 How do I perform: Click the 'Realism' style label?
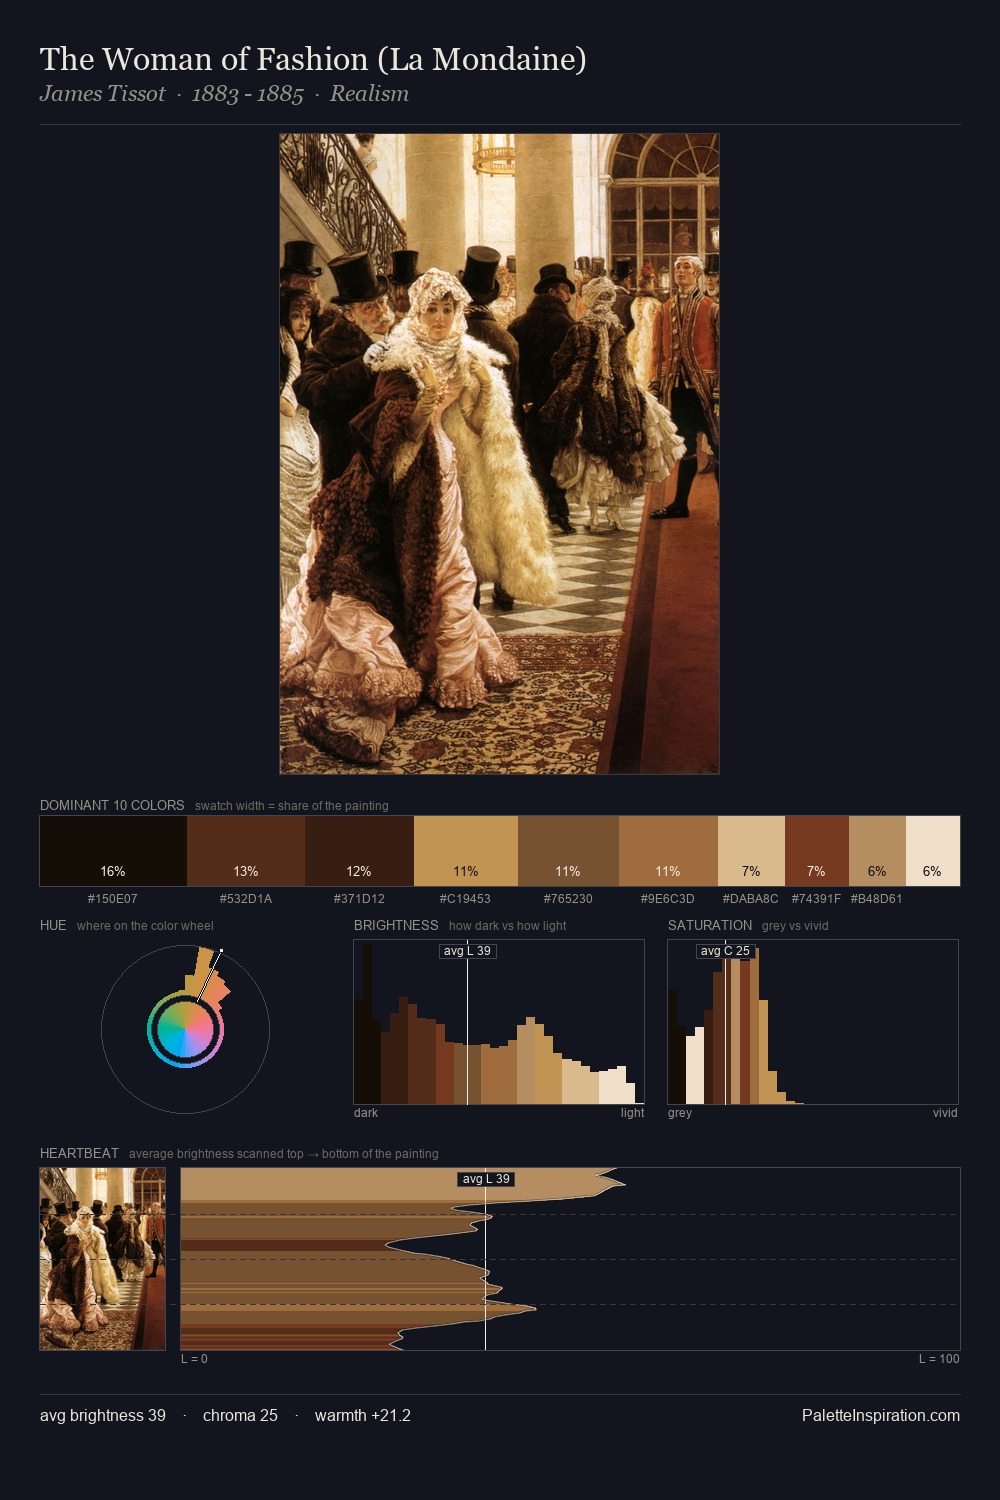(369, 94)
